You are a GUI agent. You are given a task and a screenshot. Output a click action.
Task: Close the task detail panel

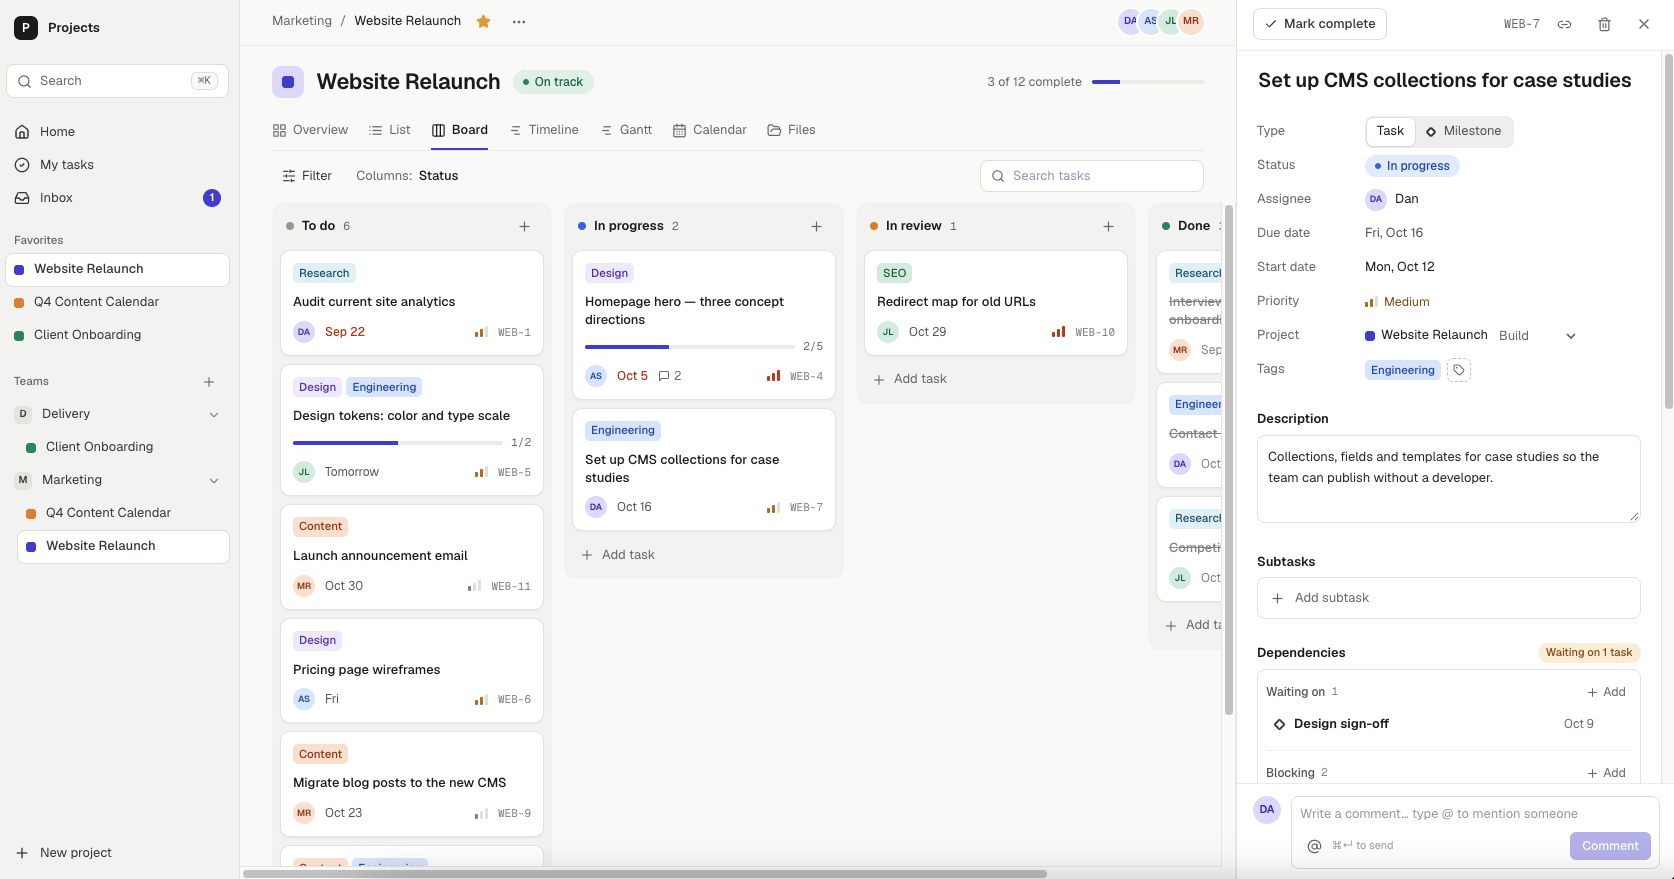click(x=1644, y=24)
